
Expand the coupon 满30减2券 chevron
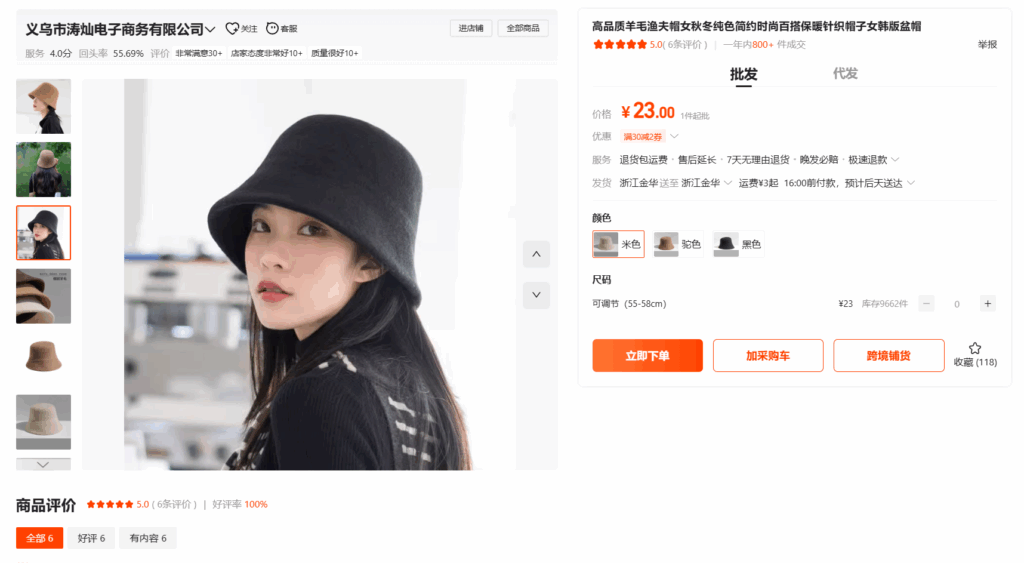[x=675, y=137]
